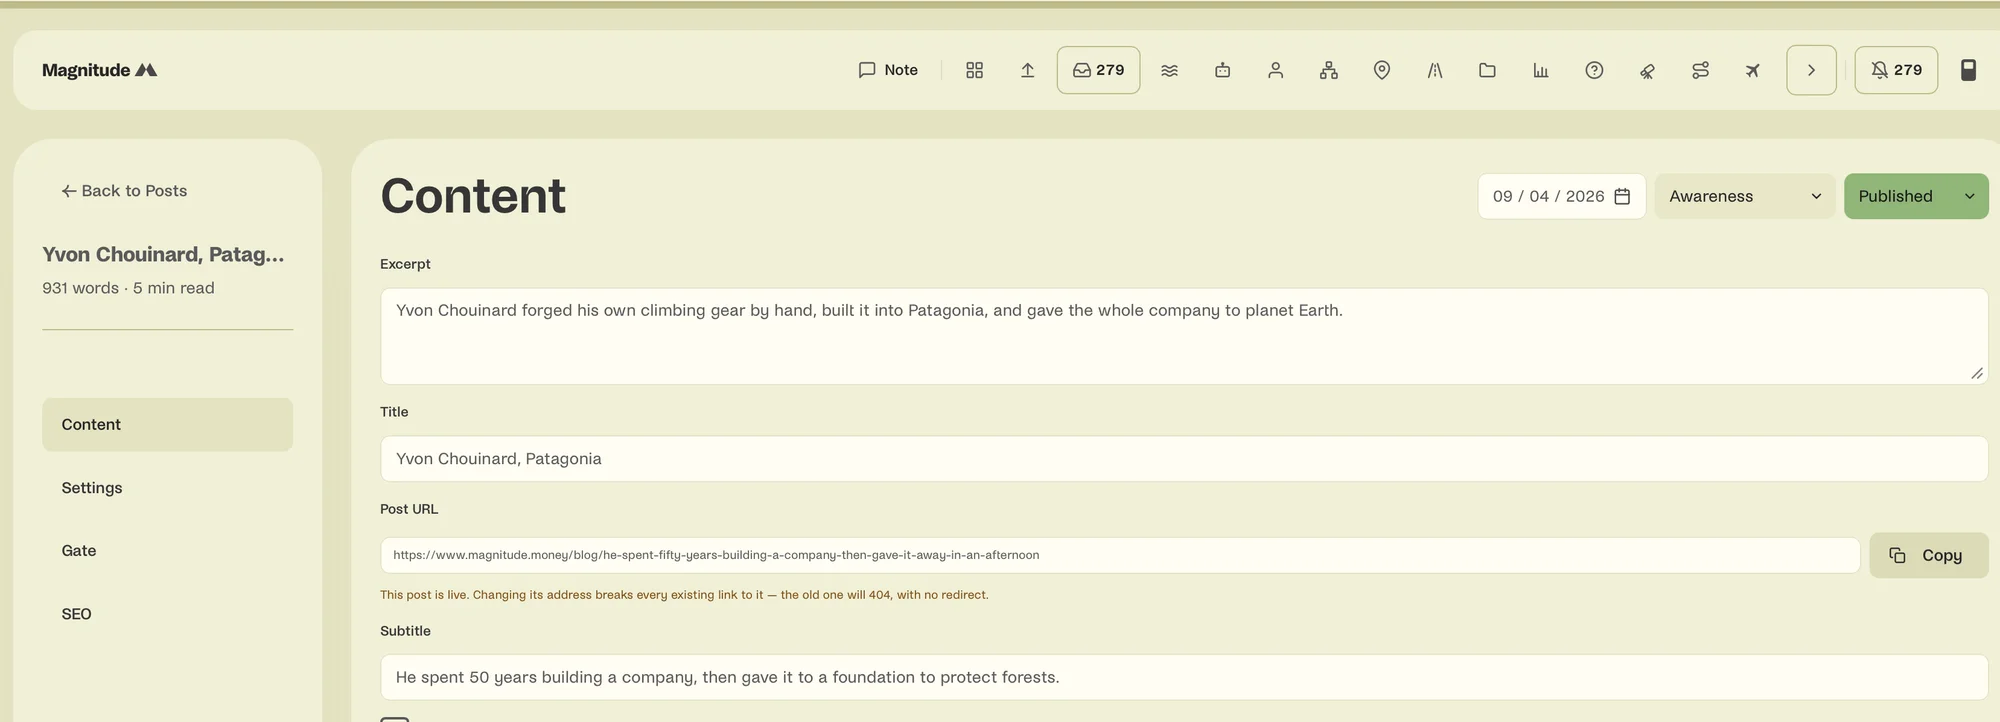Open the bar chart analytics icon
The width and height of the screenshot is (2000, 722).
[x=1540, y=70]
